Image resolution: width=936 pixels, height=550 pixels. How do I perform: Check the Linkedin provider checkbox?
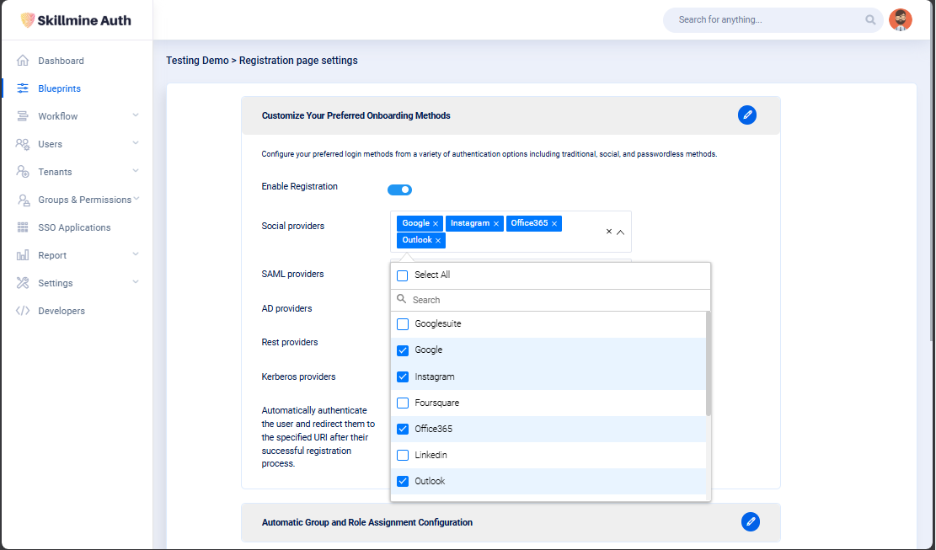click(403, 455)
